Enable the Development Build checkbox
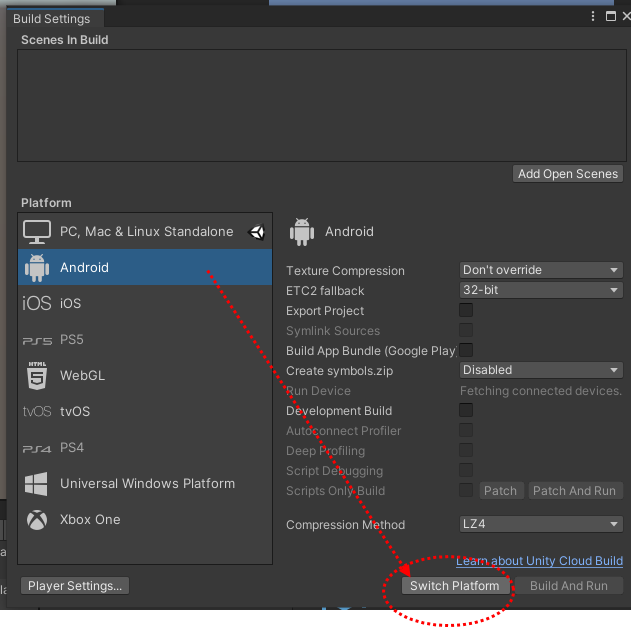631x627 pixels. tap(466, 410)
